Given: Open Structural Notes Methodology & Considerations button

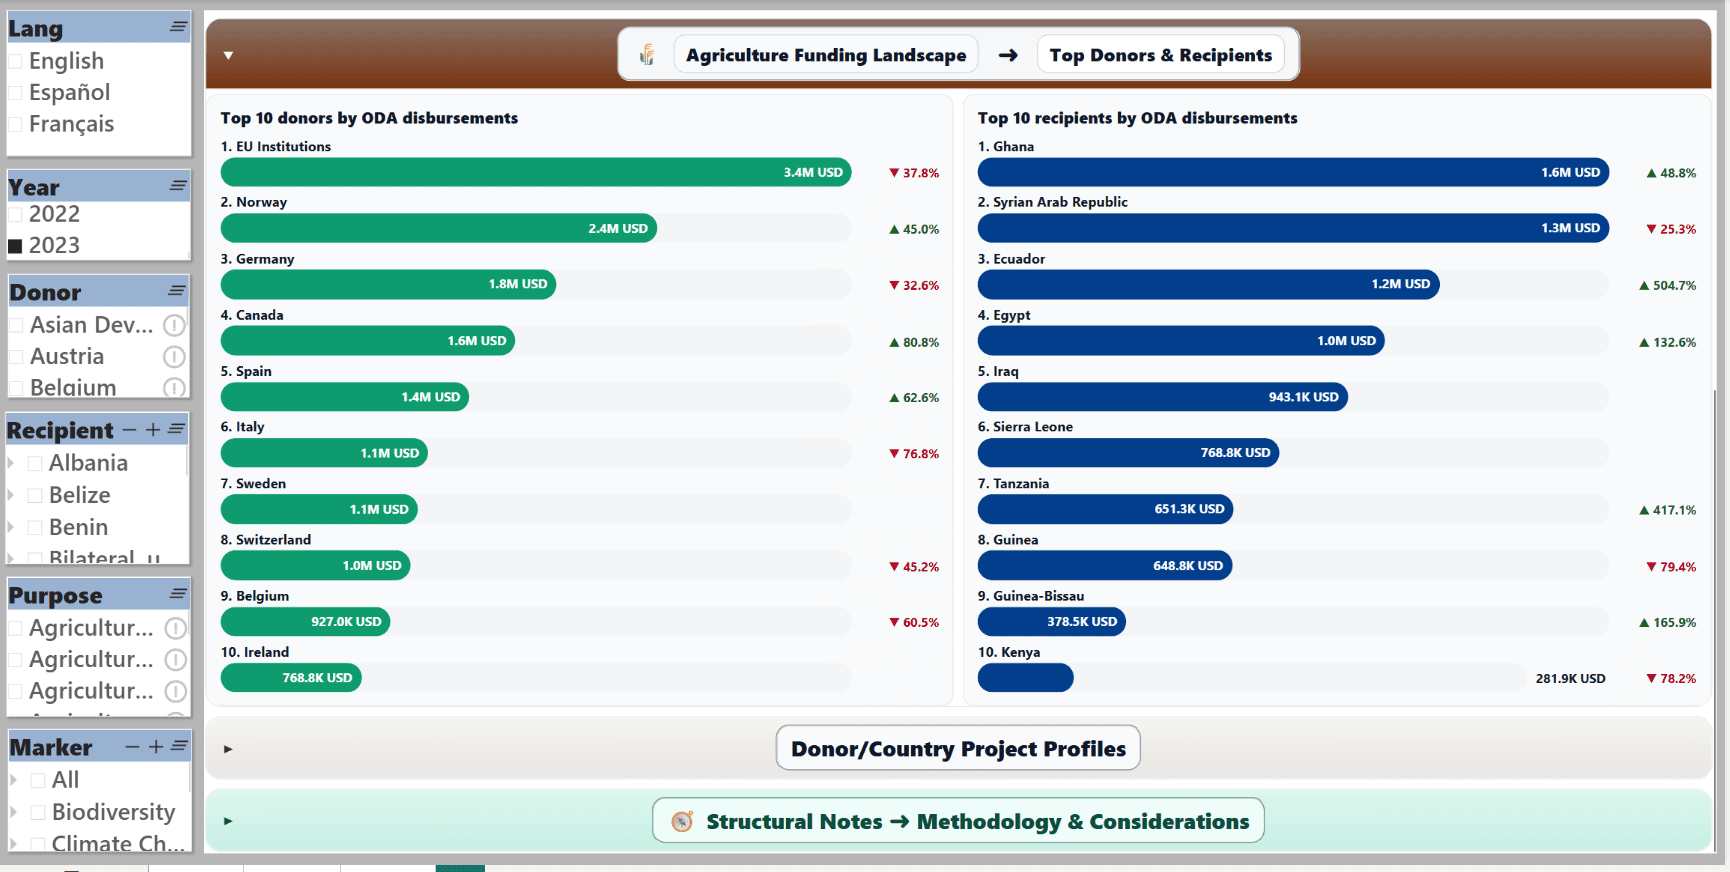Looking at the screenshot, I should (957, 821).
